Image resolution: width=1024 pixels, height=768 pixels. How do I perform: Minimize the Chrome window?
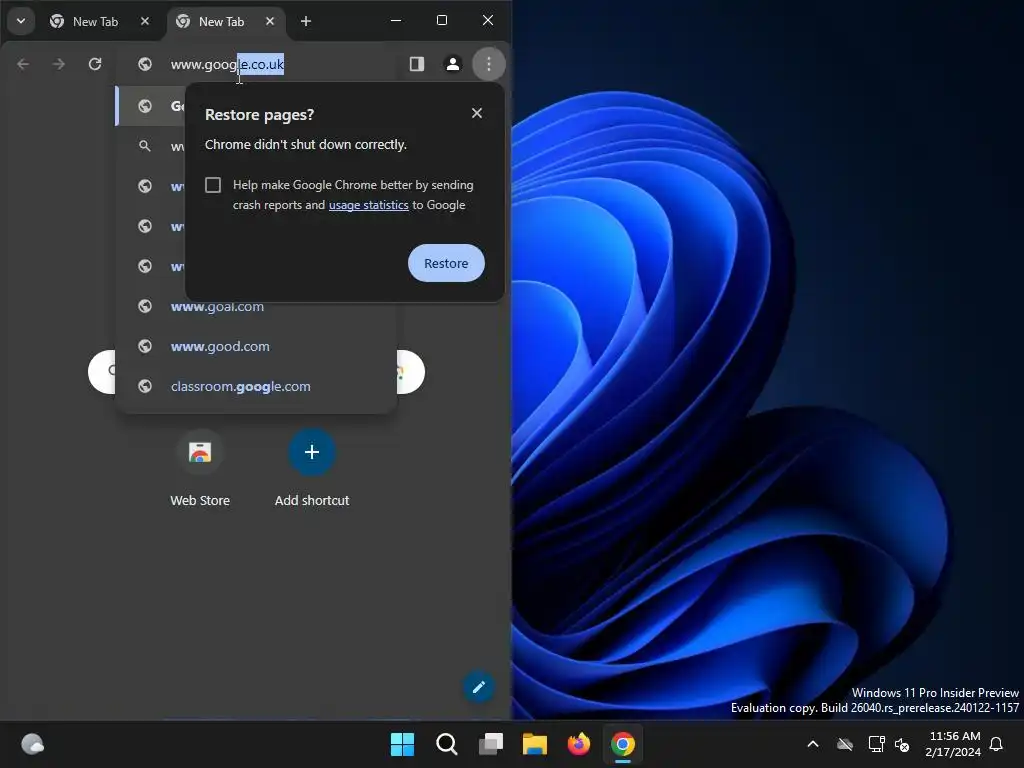click(396, 20)
